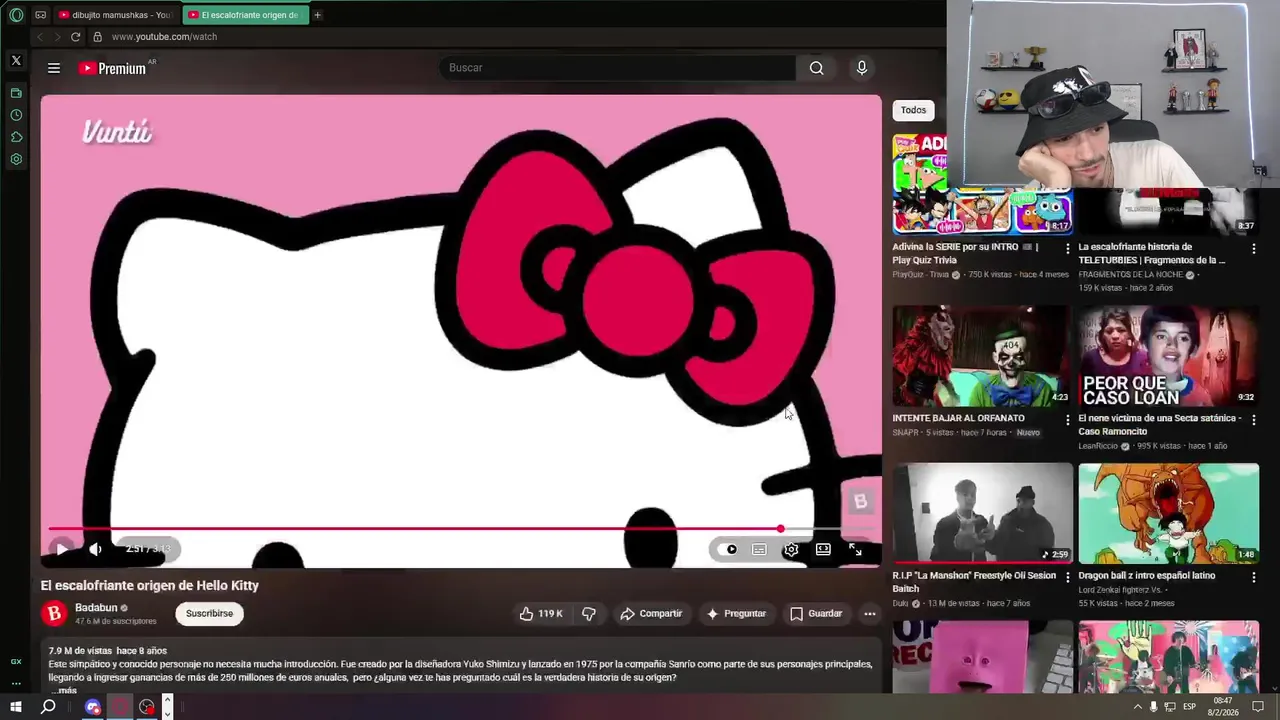Select the 'El escalofriante origen de' tab

(x=245, y=15)
